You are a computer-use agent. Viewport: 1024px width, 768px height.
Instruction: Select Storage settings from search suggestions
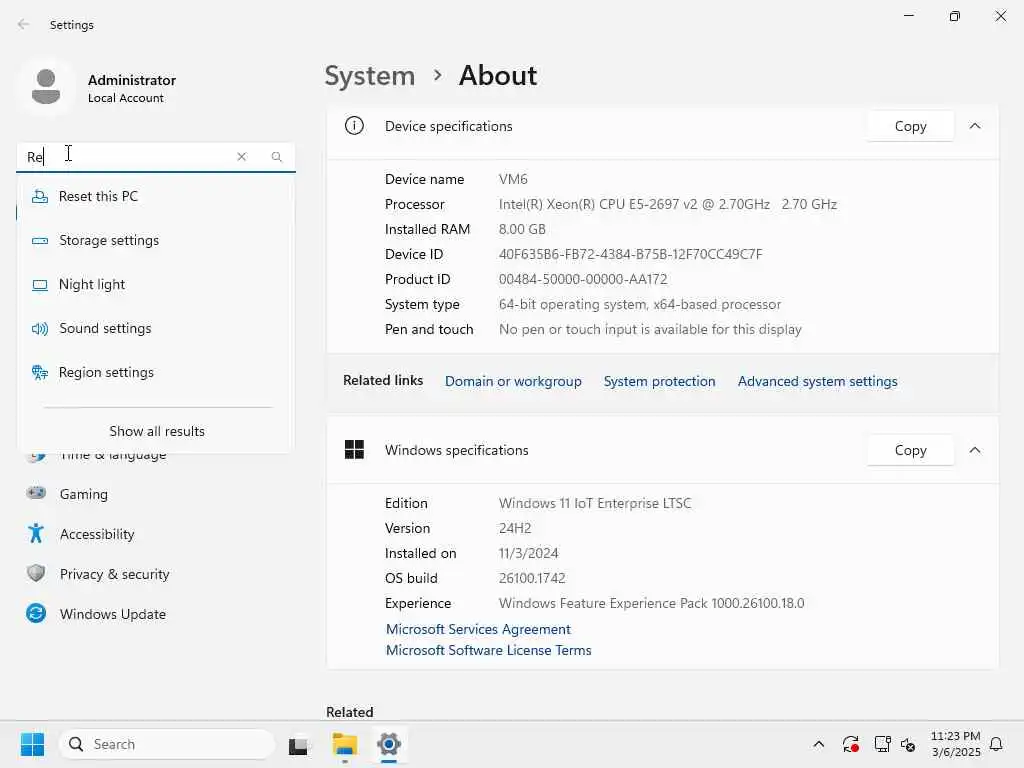155,240
